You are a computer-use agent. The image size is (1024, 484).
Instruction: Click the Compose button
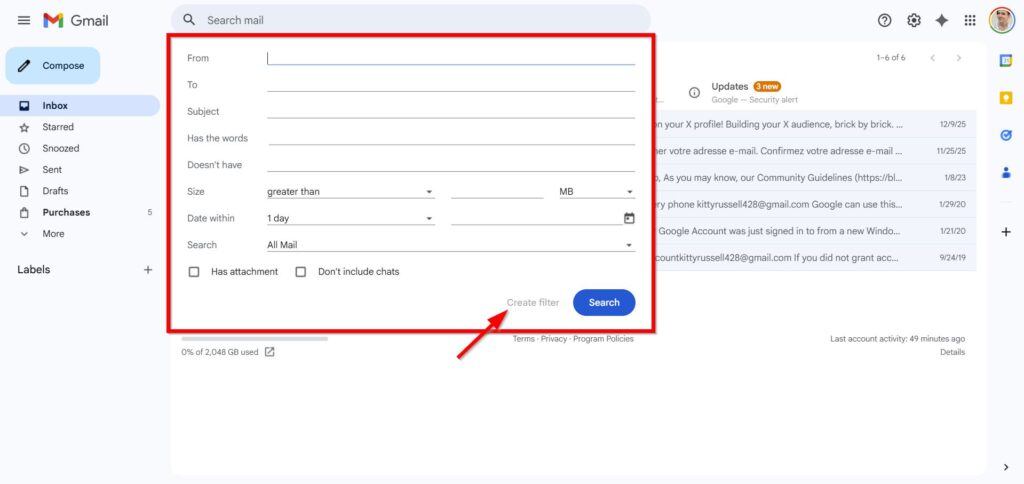tap(53, 65)
